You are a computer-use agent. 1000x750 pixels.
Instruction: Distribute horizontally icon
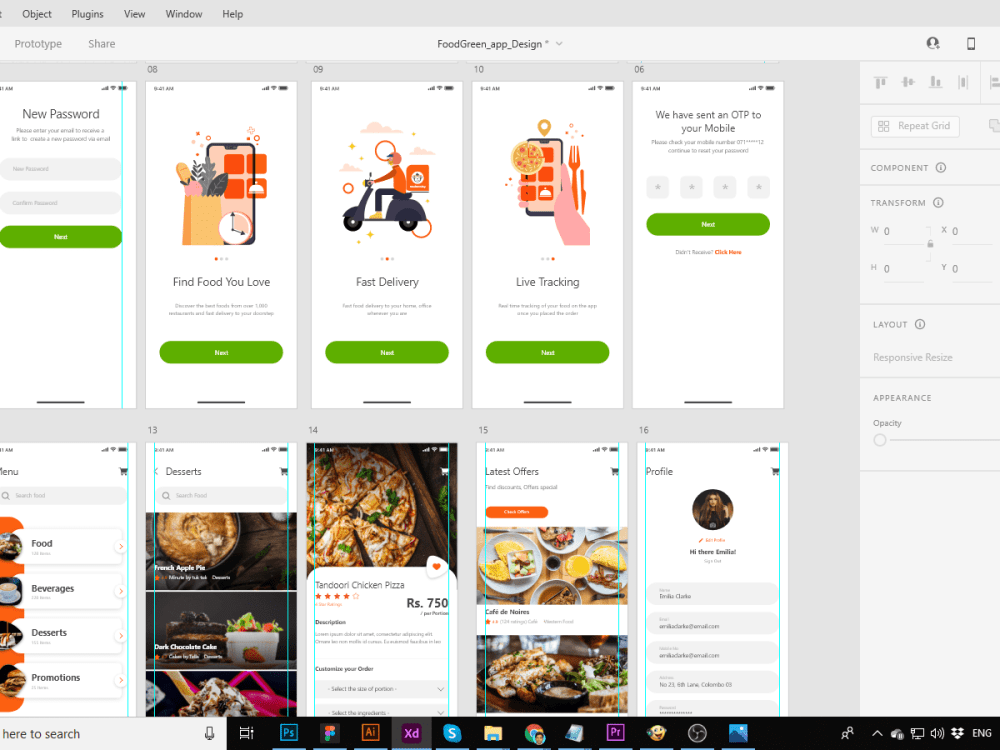coord(963,82)
